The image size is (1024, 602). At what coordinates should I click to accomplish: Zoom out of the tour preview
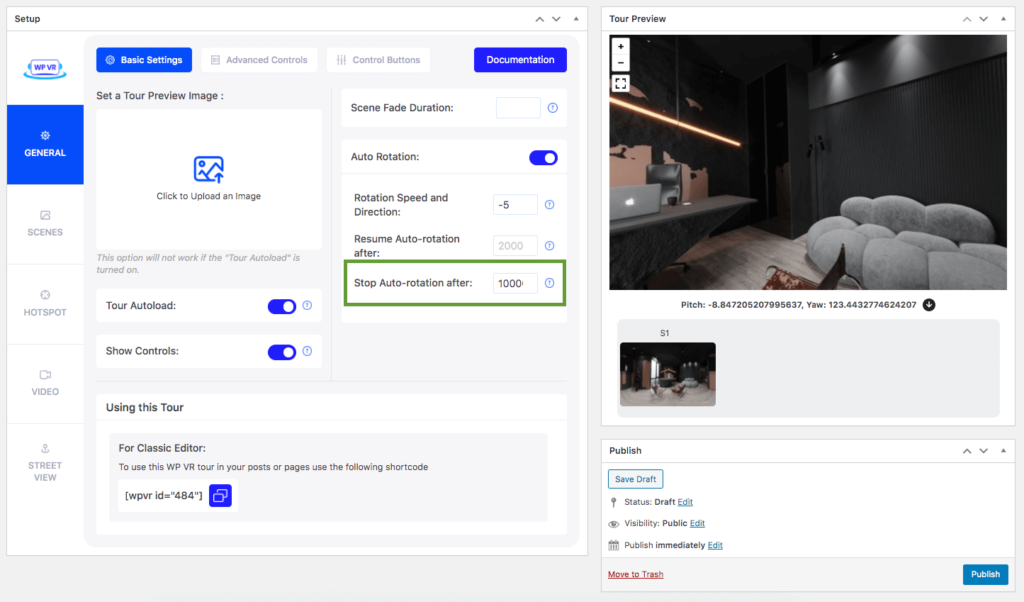pos(621,62)
